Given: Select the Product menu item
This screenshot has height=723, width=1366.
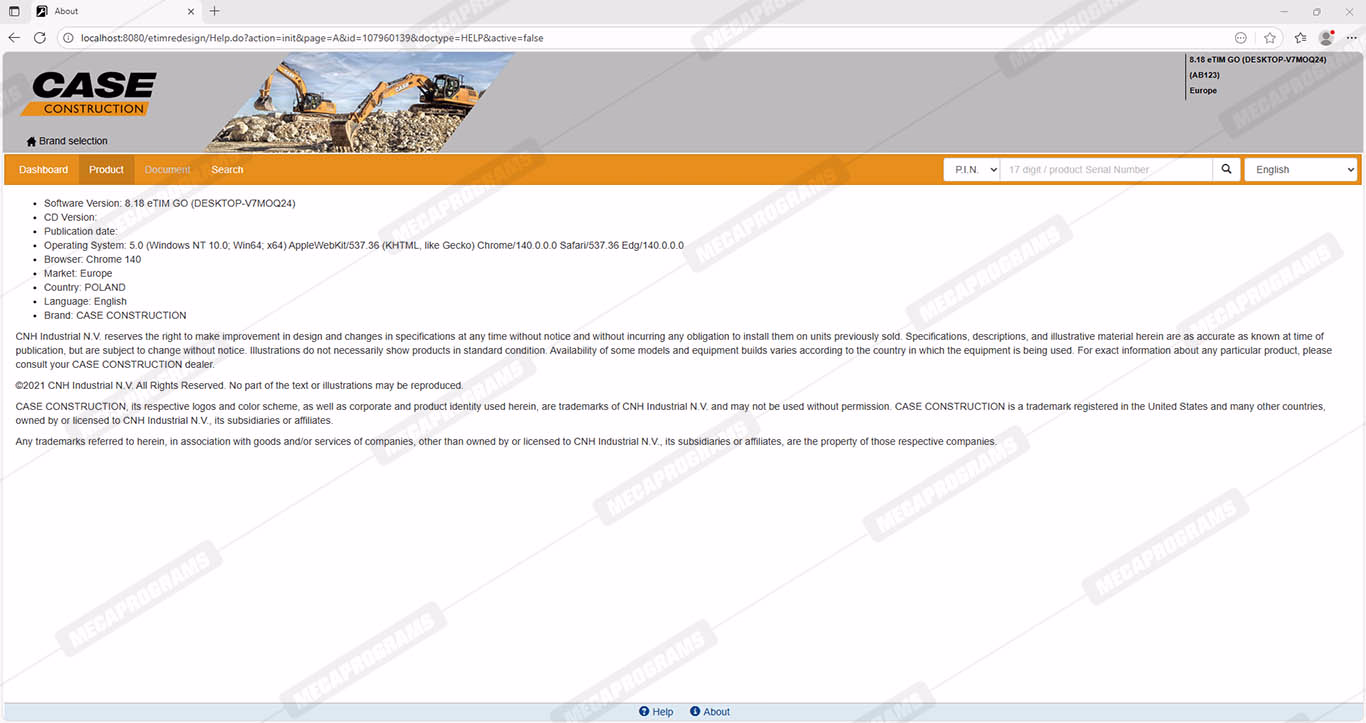Looking at the screenshot, I should 106,170.
